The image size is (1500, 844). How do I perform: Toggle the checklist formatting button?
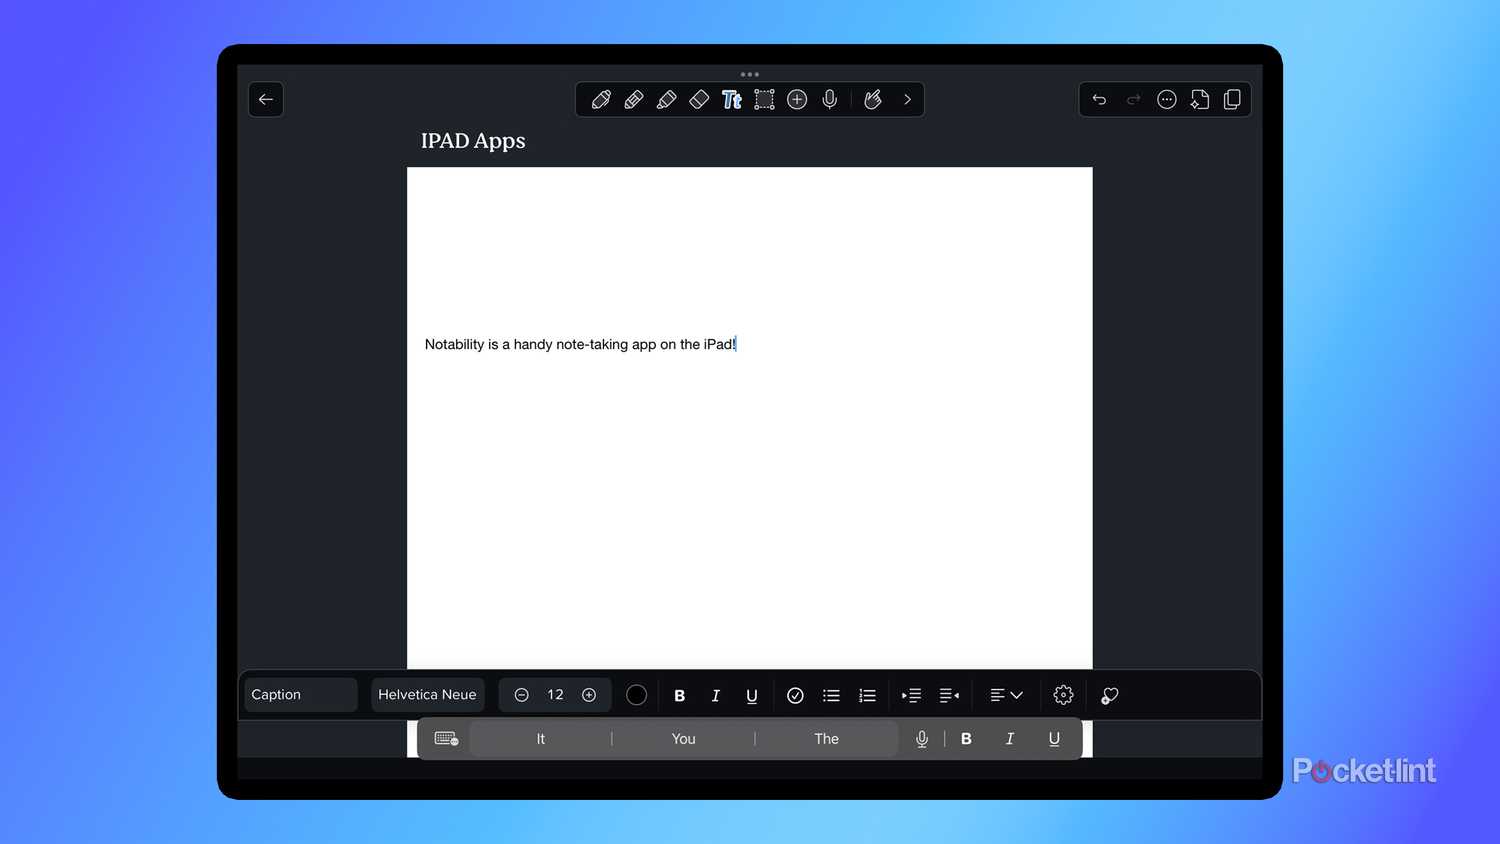tap(795, 696)
